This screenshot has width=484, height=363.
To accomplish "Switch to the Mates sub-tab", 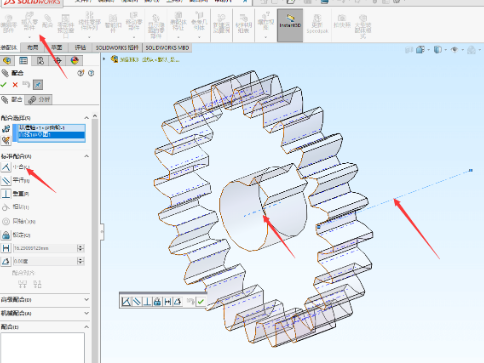I will coord(12,100).
